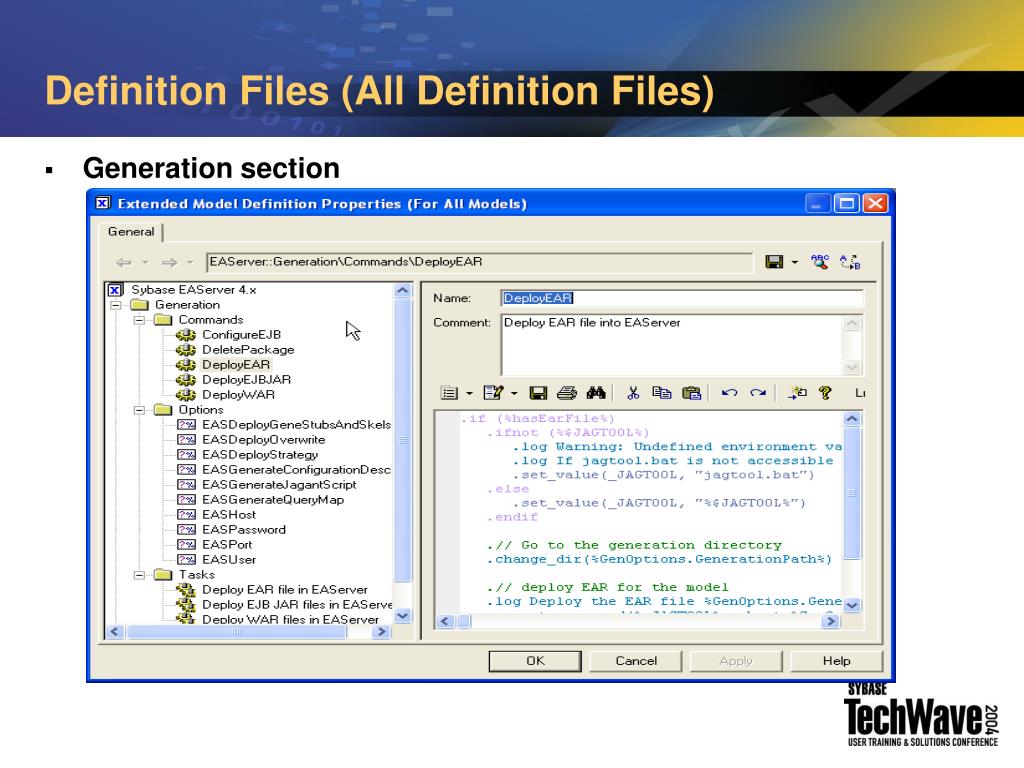1024x768 pixels.
Task: Go back with the left navigation arrow
Action: [x=123, y=263]
